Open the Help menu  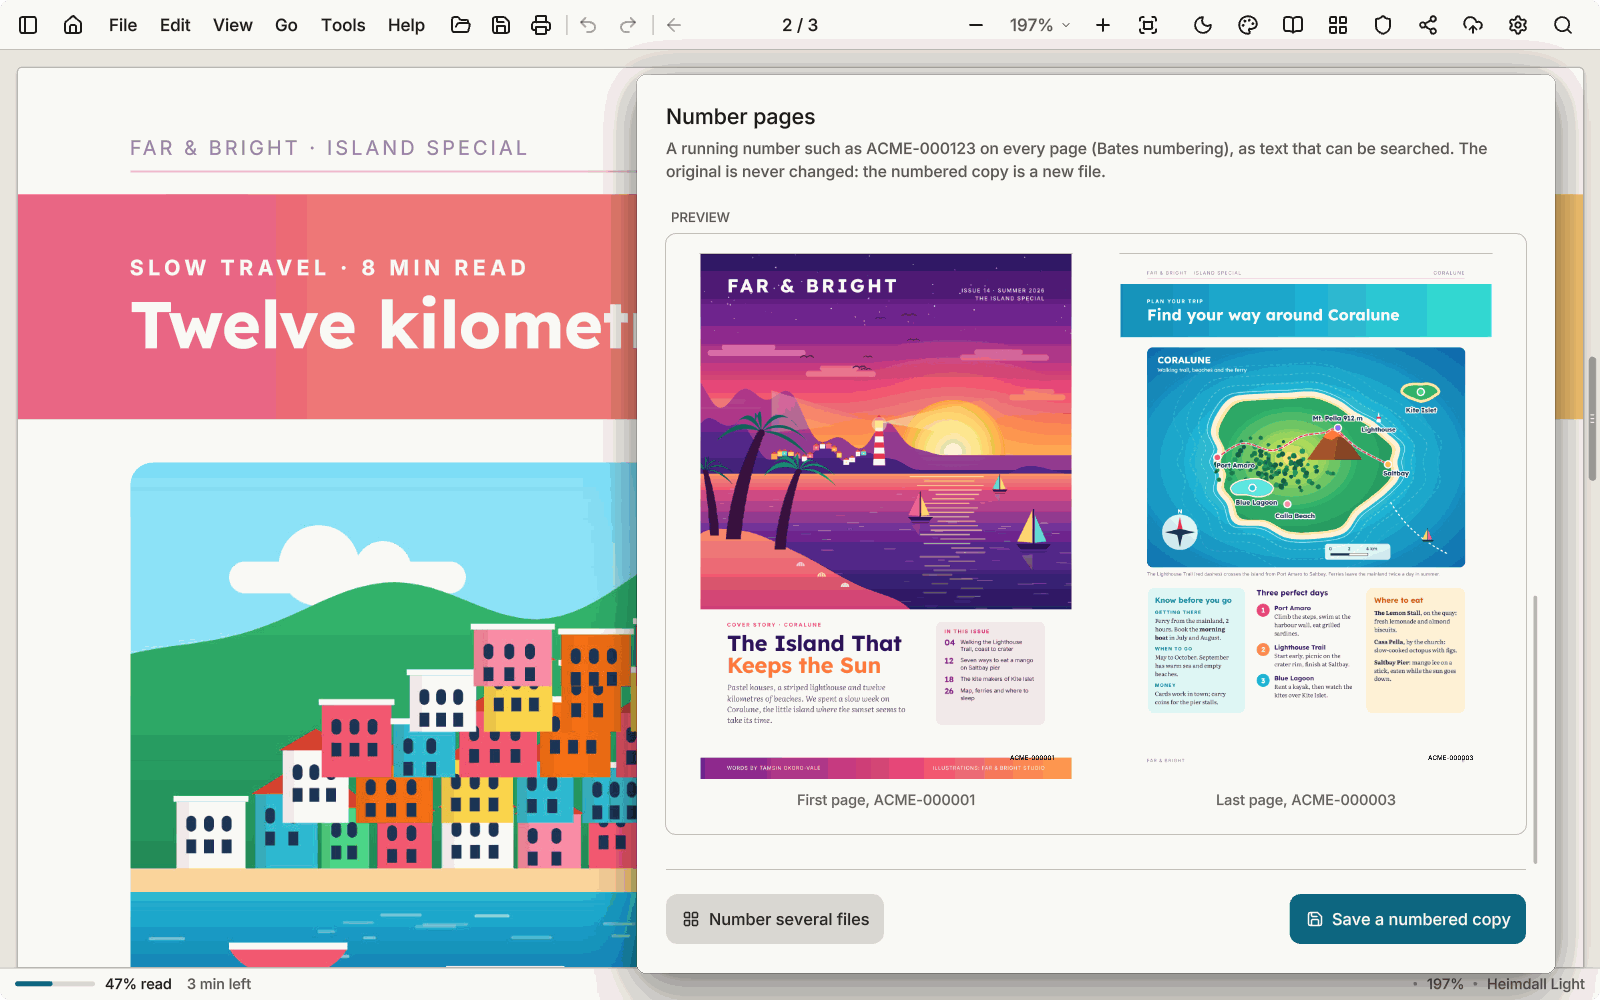(x=406, y=25)
